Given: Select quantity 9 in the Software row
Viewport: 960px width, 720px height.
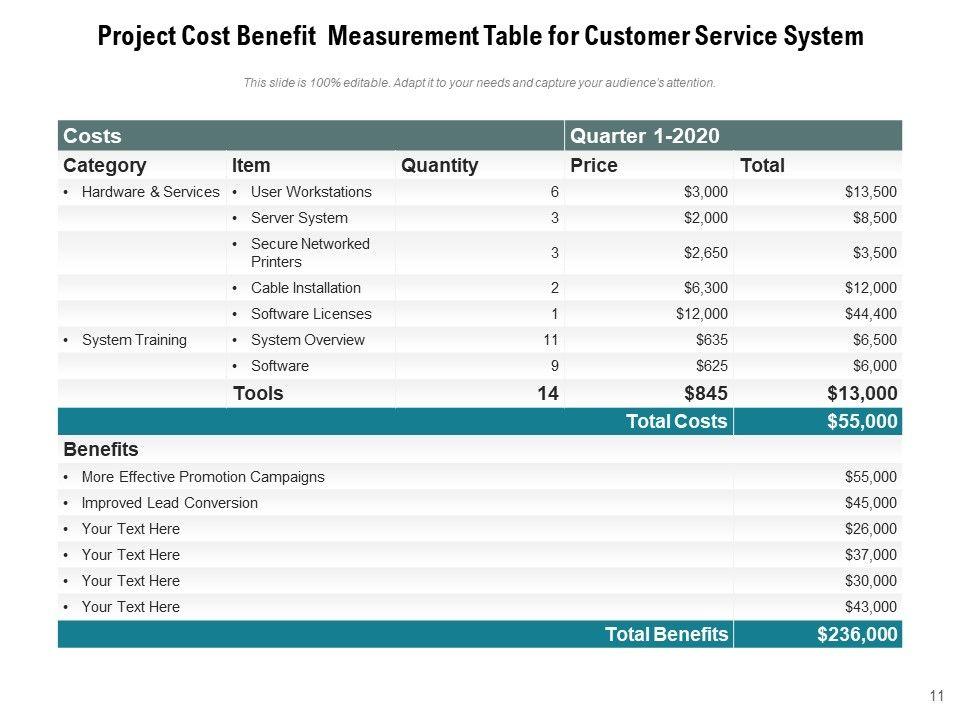Looking at the screenshot, I should (x=555, y=366).
